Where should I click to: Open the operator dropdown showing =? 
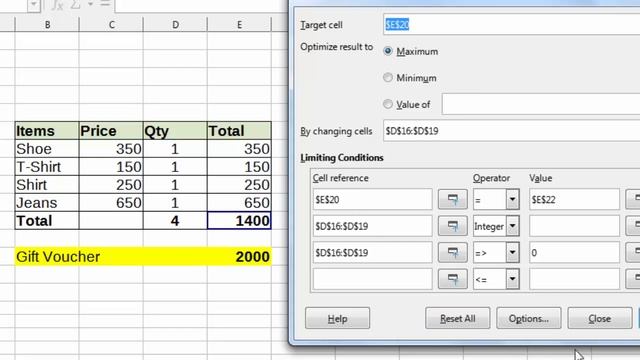pyautogui.click(x=512, y=200)
